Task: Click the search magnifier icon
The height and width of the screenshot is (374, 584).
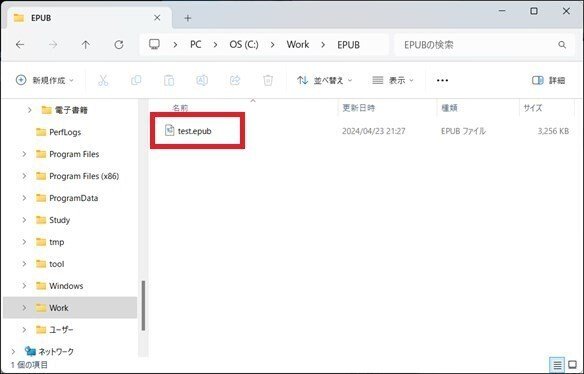Action: tap(562, 45)
